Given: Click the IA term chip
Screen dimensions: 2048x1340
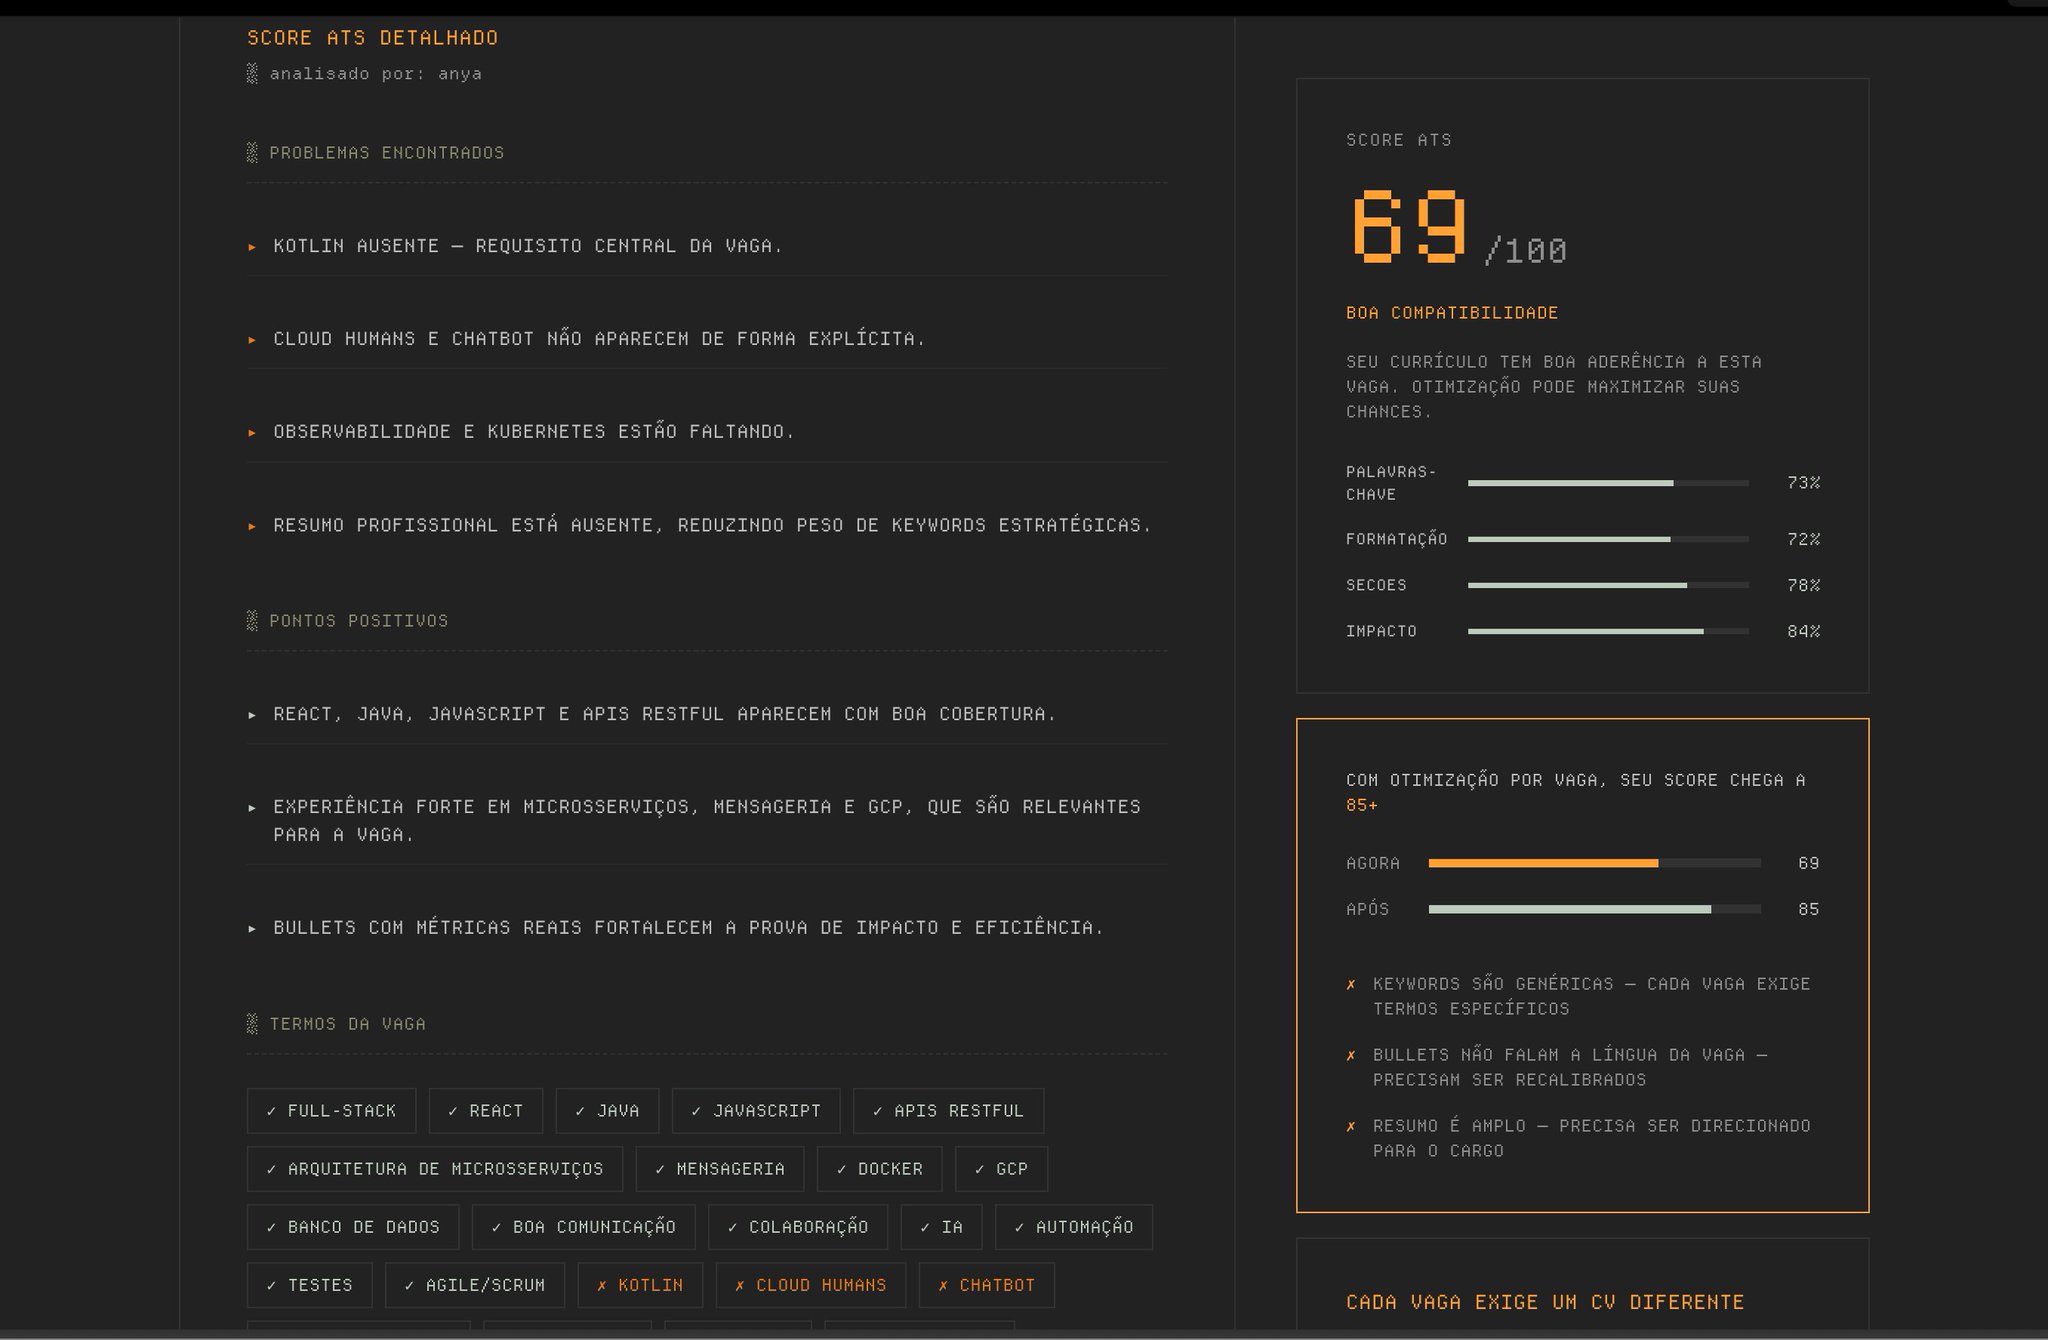Looking at the screenshot, I should point(941,1227).
